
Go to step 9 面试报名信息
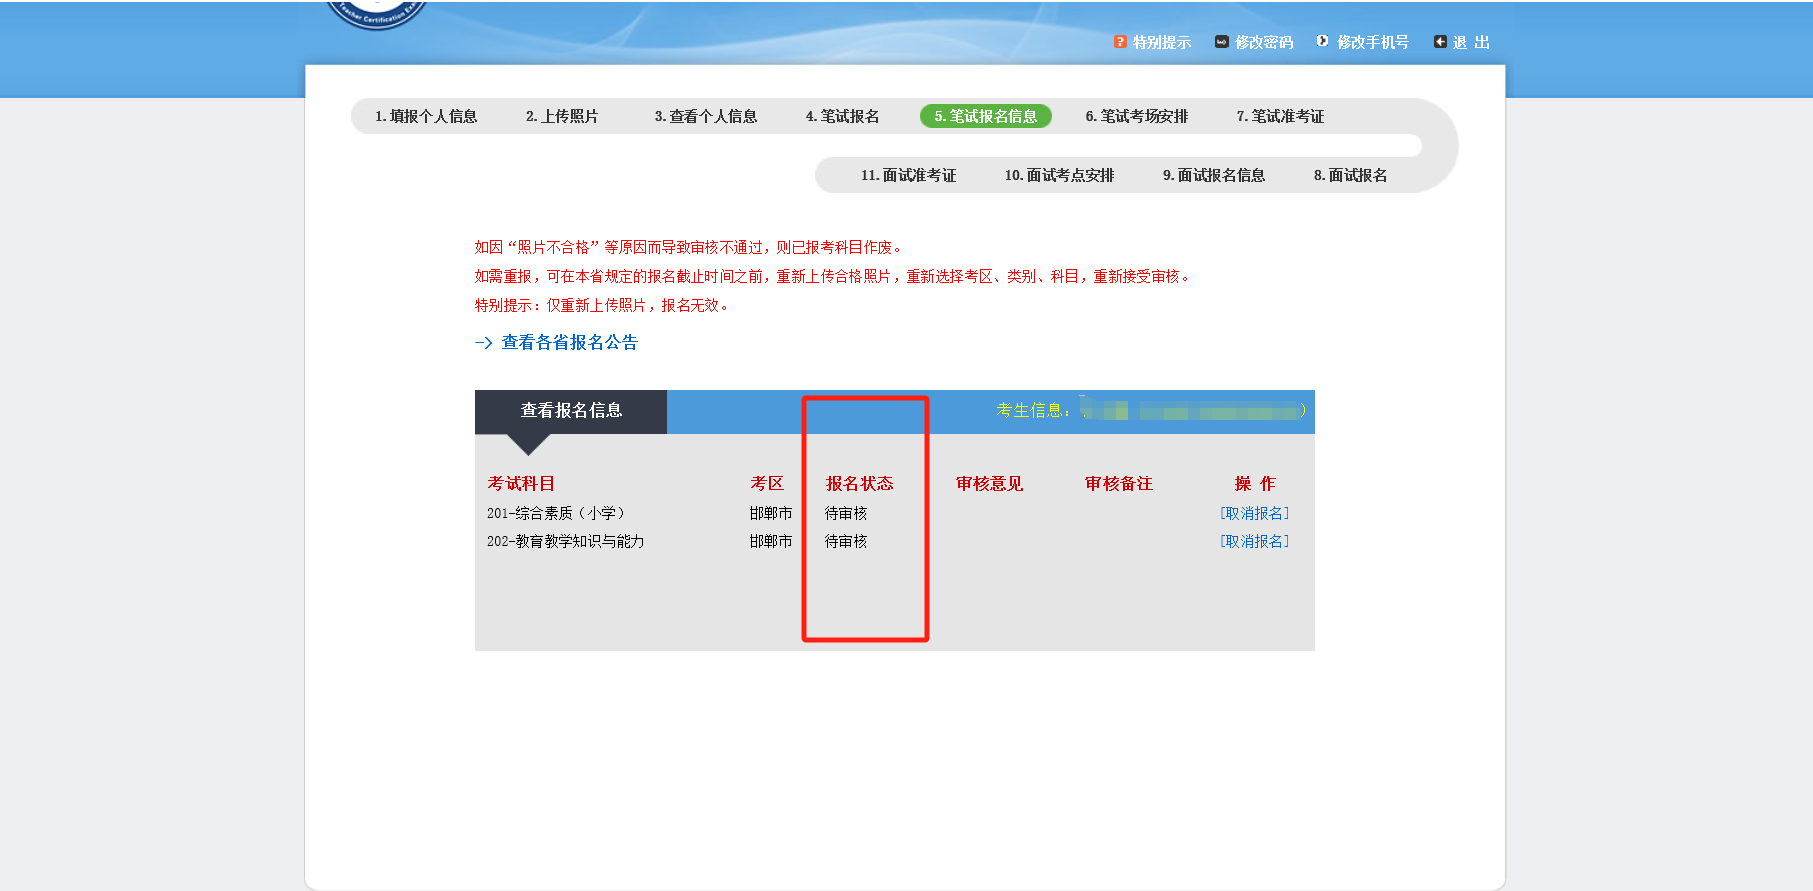1214,175
